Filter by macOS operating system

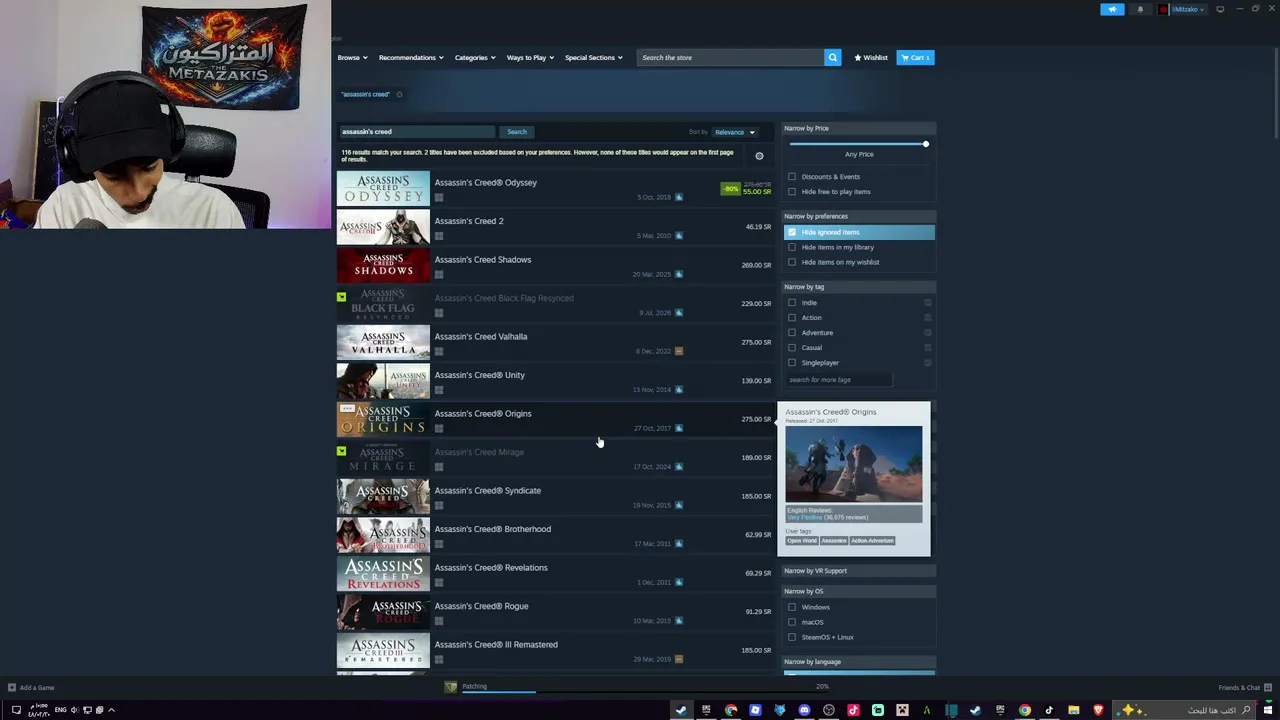(792, 622)
